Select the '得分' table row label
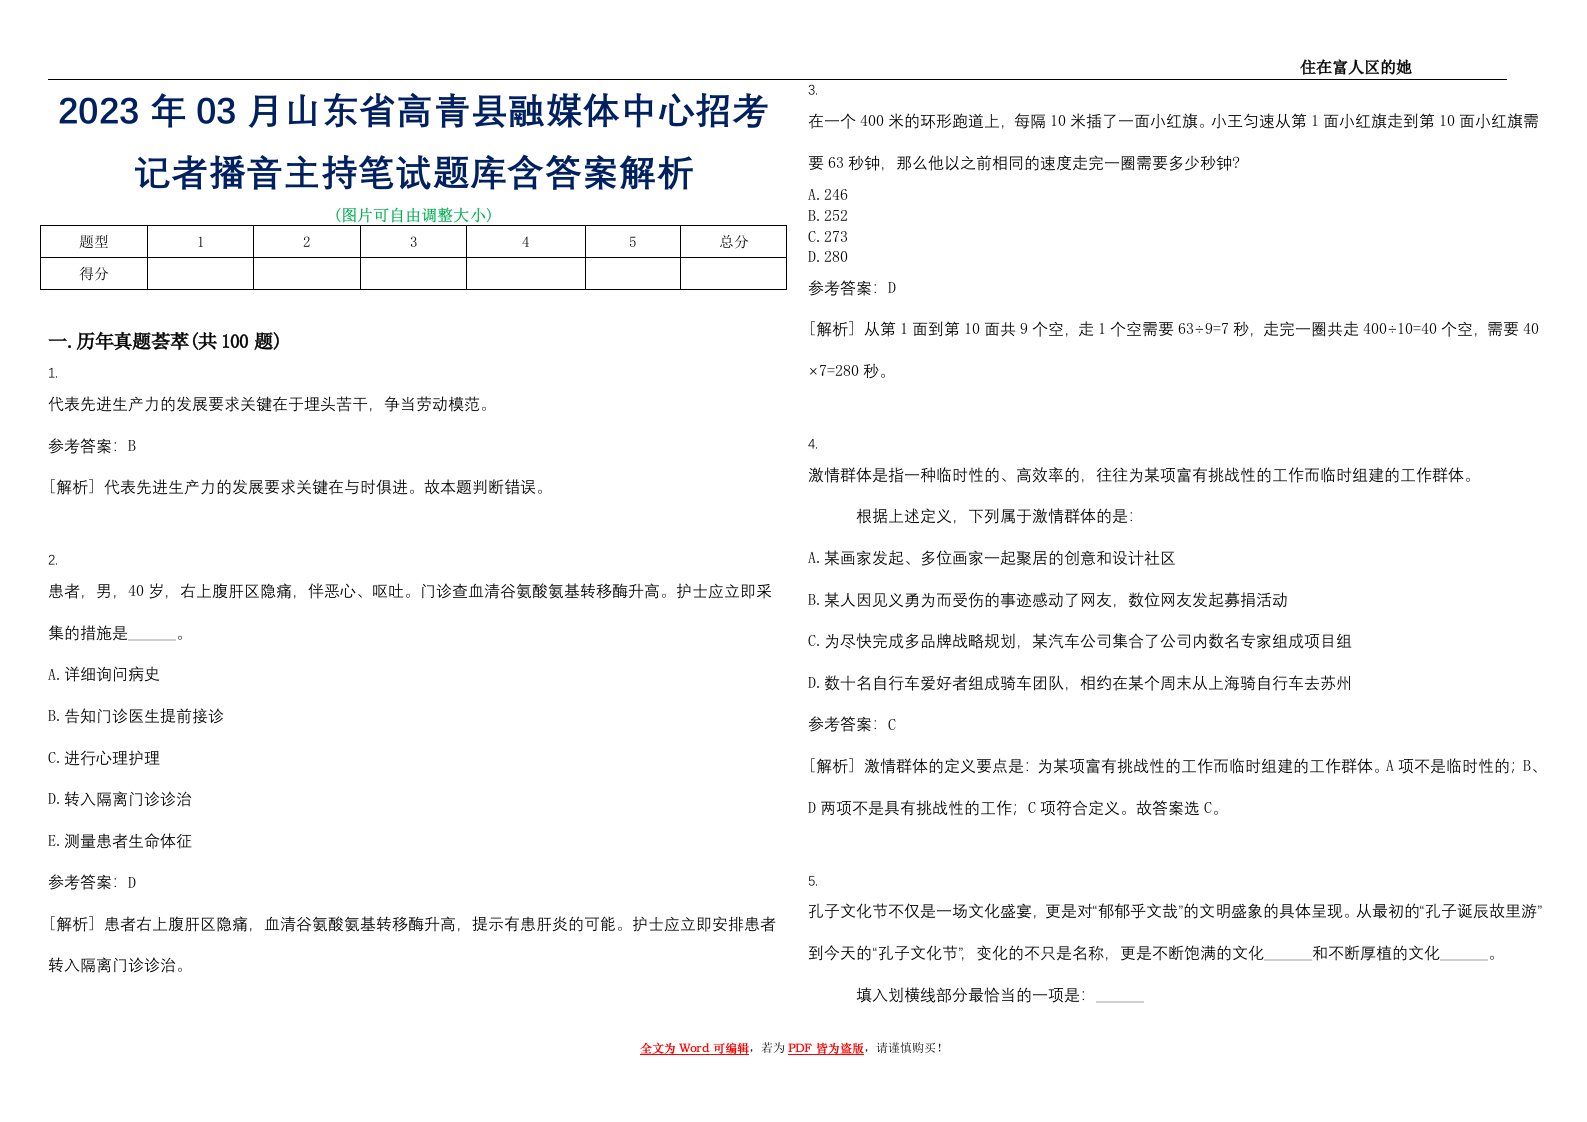The image size is (1587, 1122). pos(94,274)
